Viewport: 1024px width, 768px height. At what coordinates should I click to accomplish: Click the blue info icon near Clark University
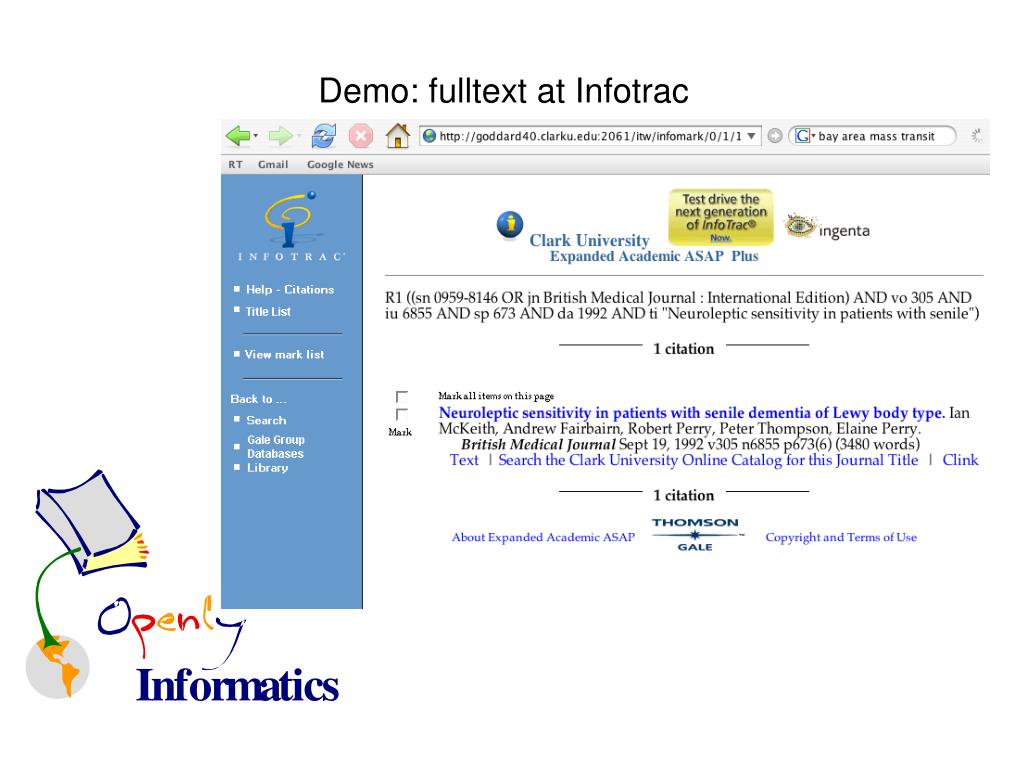tap(510, 225)
